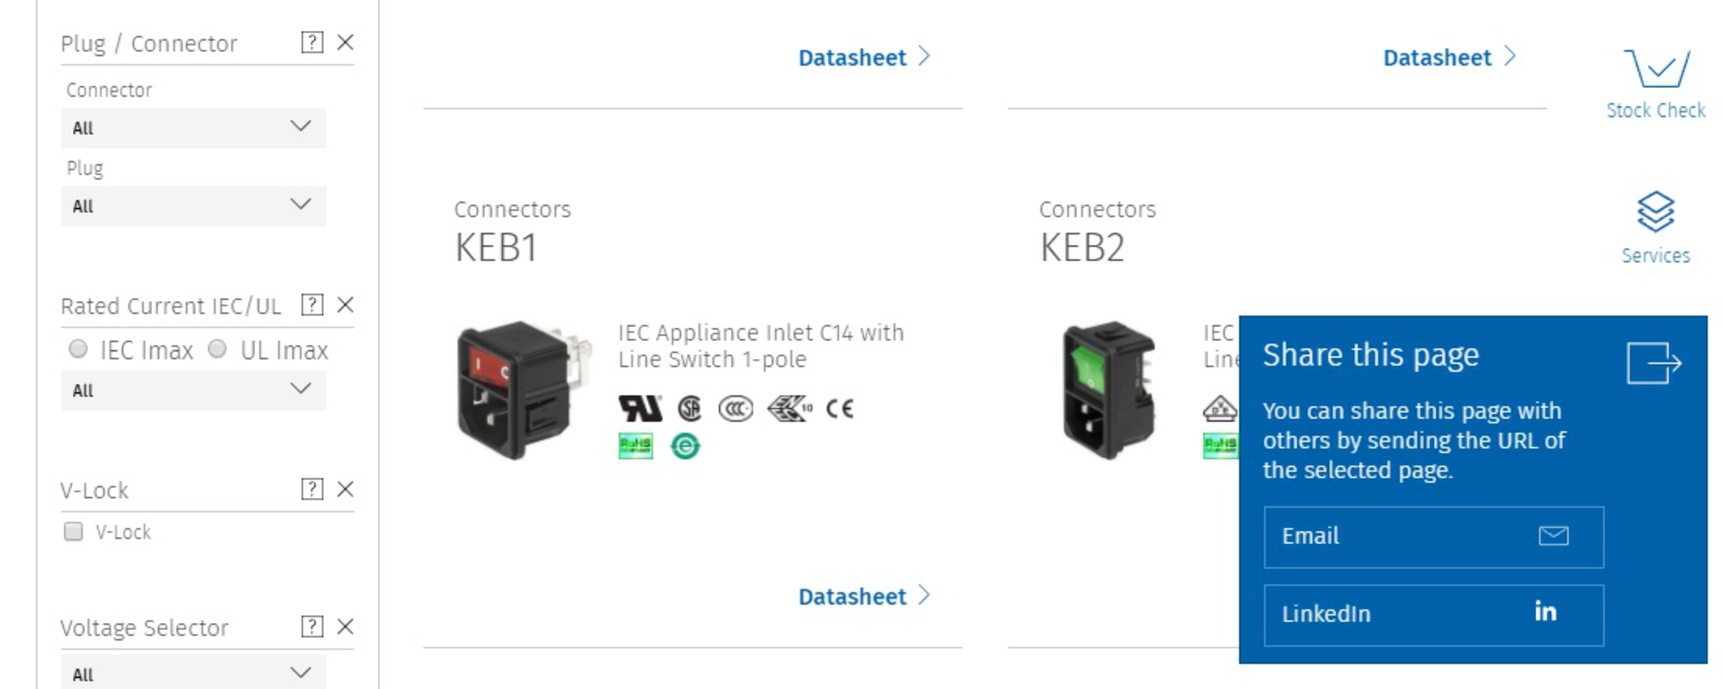1725x689 pixels.
Task: Click the KEB1 product image
Action: coord(518,390)
